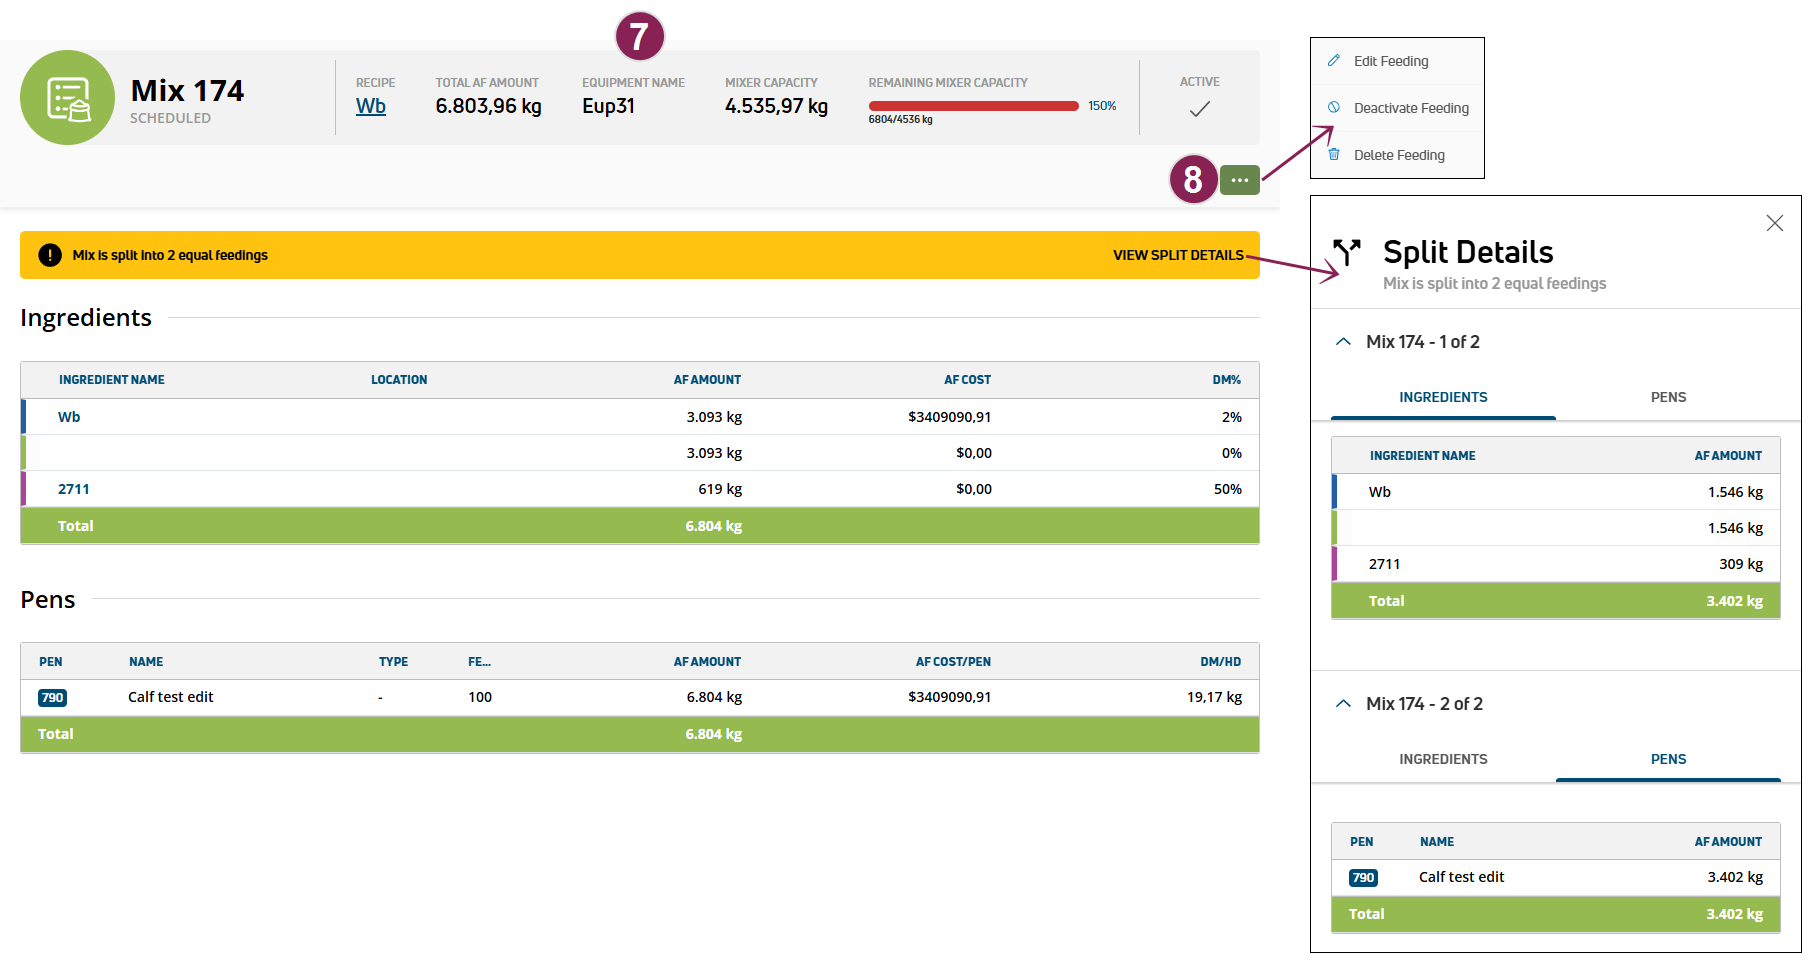
Task: Open the green three-dots options button
Action: (1239, 180)
